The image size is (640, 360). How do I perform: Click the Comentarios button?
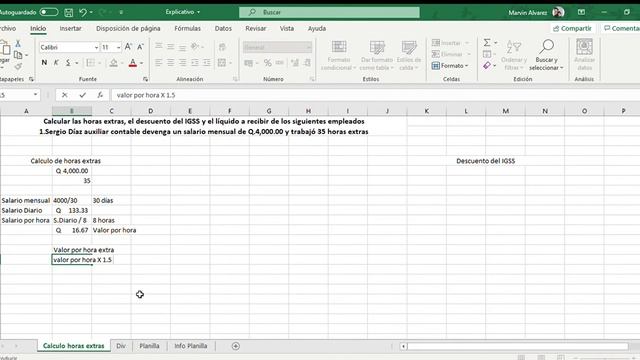[621, 29]
